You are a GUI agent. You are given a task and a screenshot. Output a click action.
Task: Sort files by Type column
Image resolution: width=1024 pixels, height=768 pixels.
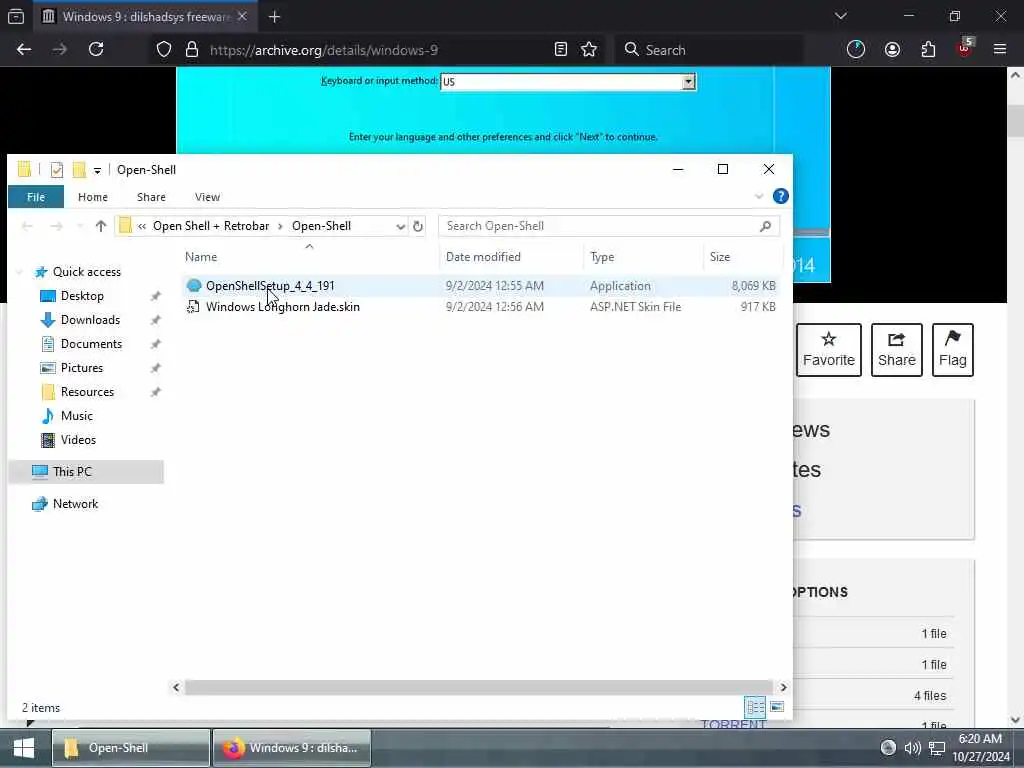pyautogui.click(x=601, y=257)
